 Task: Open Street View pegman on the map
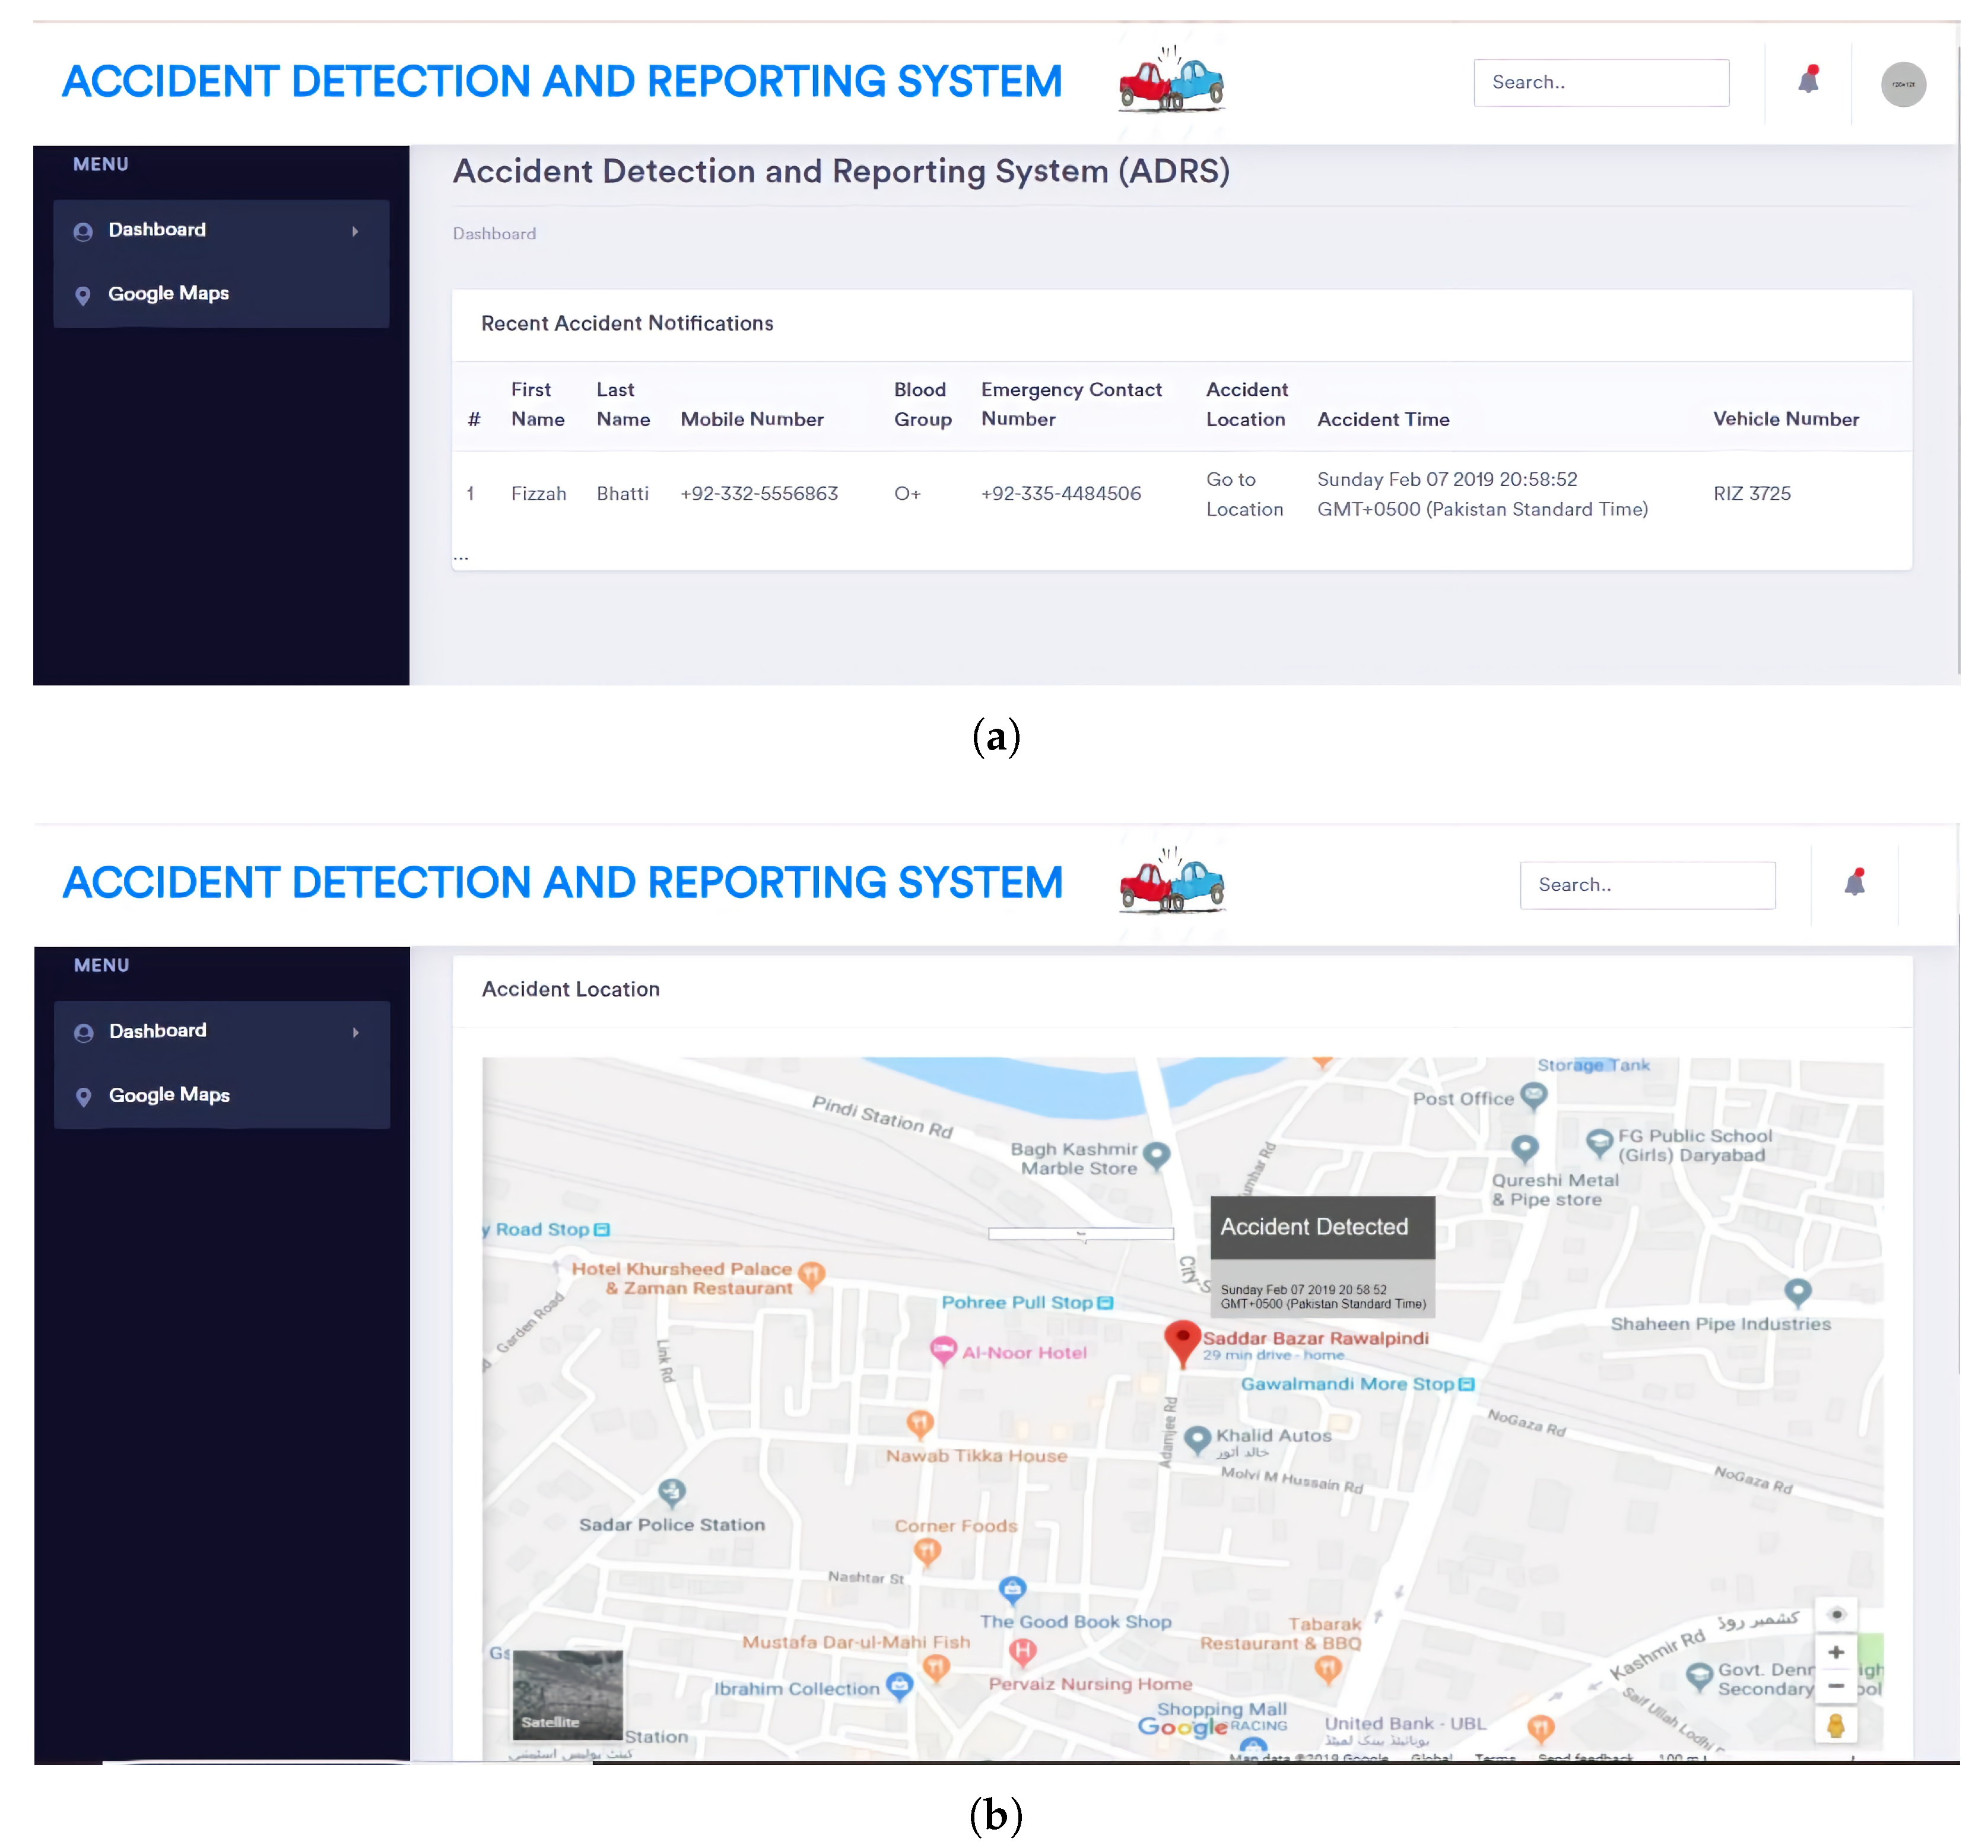(x=1835, y=1726)
